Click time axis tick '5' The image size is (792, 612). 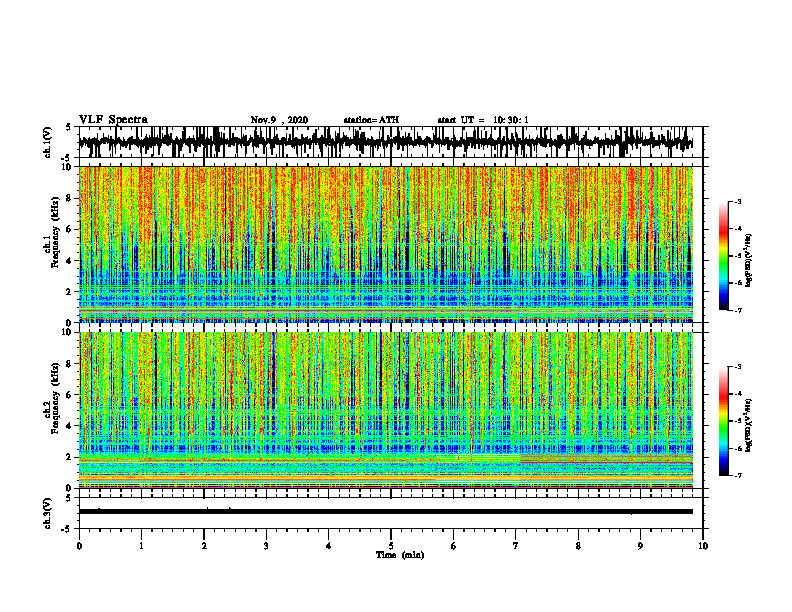(391, 546)
